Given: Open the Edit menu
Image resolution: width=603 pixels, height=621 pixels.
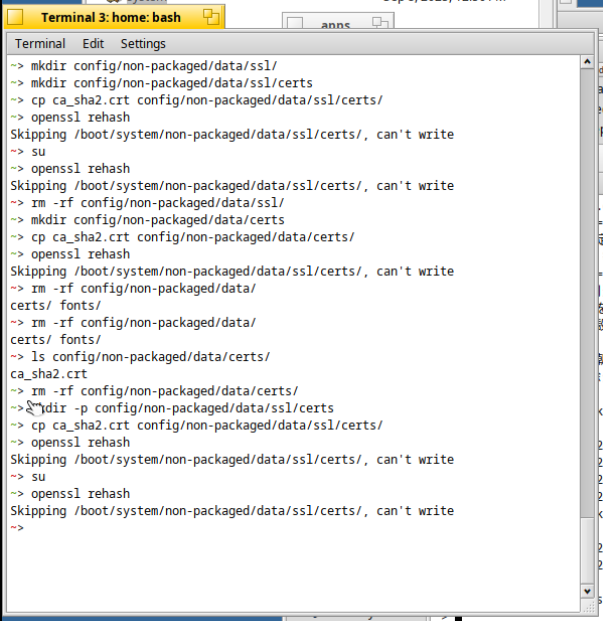Looking at the screenshot, I should pos(93,44).
